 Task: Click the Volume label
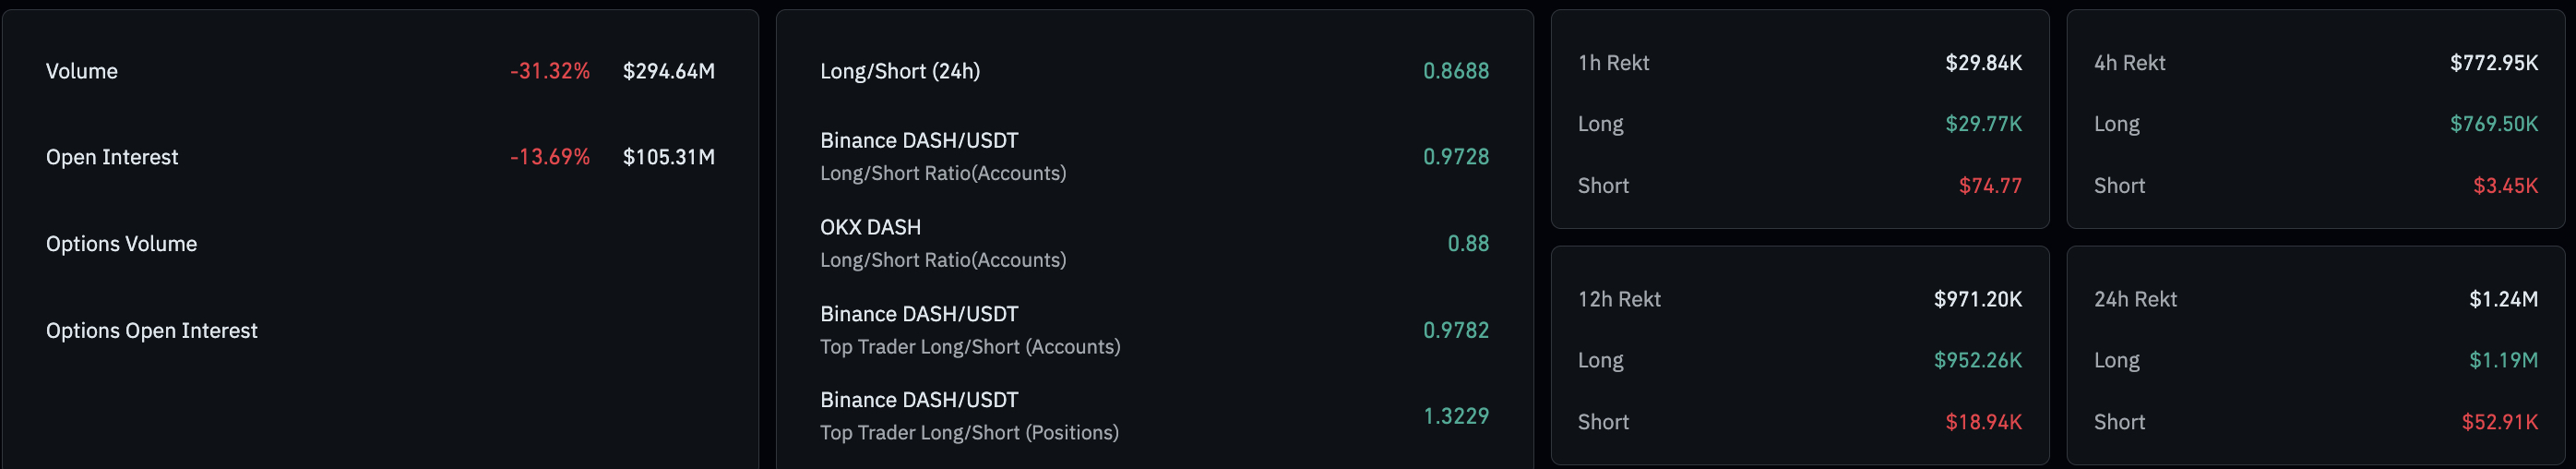pos(82,71)
